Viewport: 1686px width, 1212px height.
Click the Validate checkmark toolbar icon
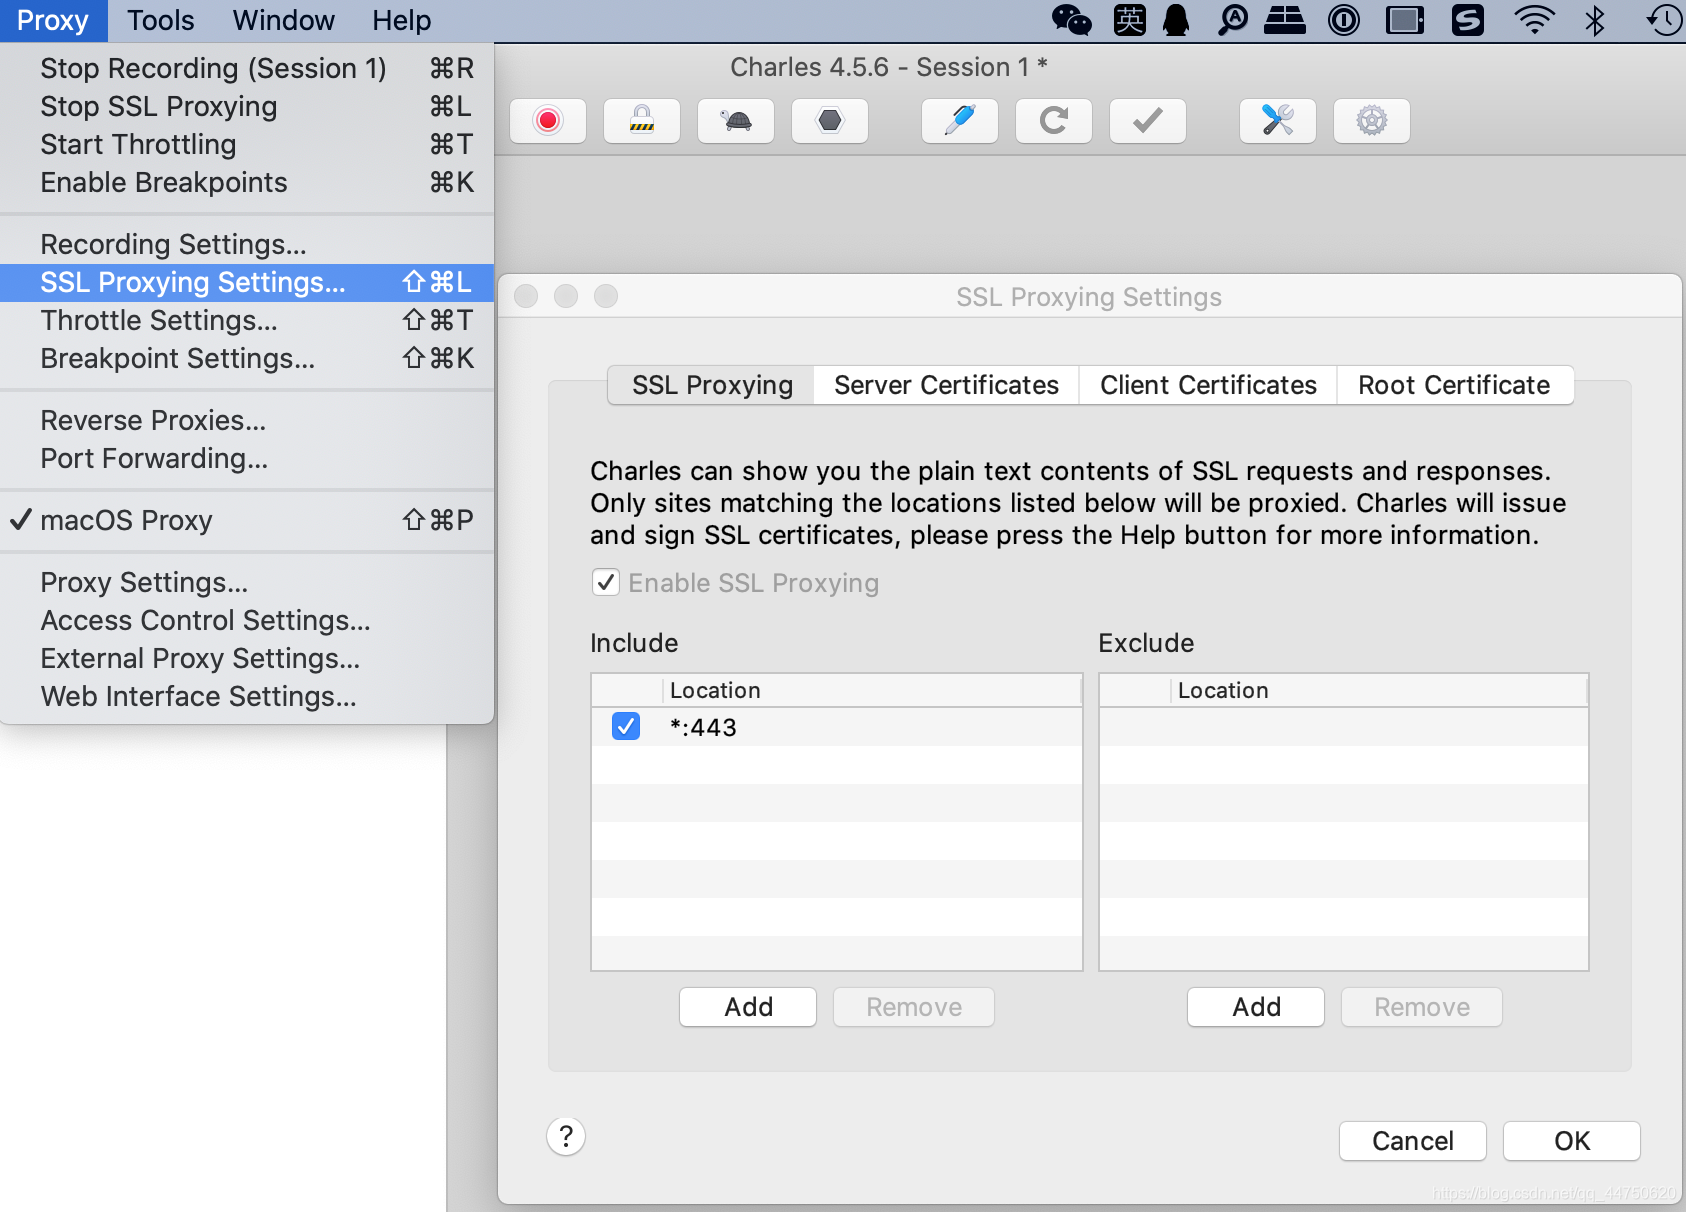pos(1148,121)
